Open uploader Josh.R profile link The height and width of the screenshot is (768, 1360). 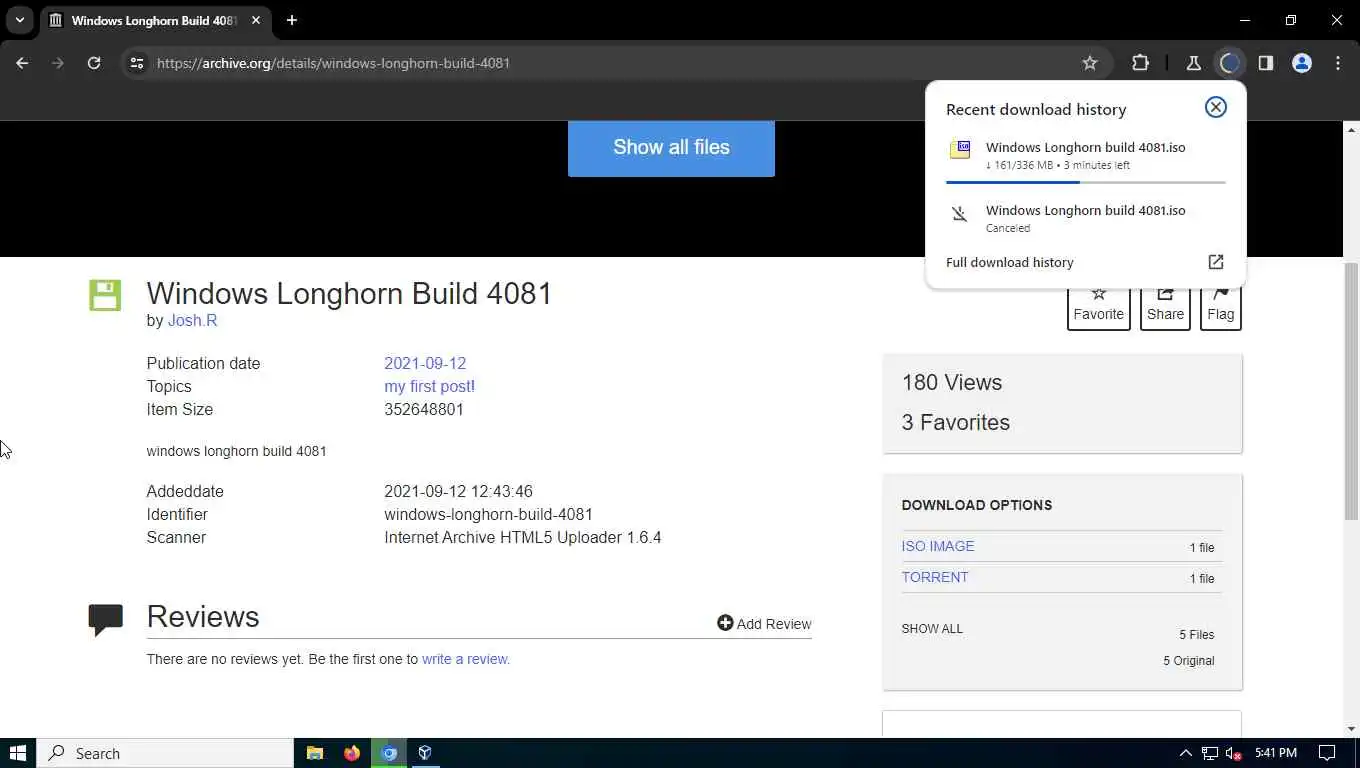192,320
